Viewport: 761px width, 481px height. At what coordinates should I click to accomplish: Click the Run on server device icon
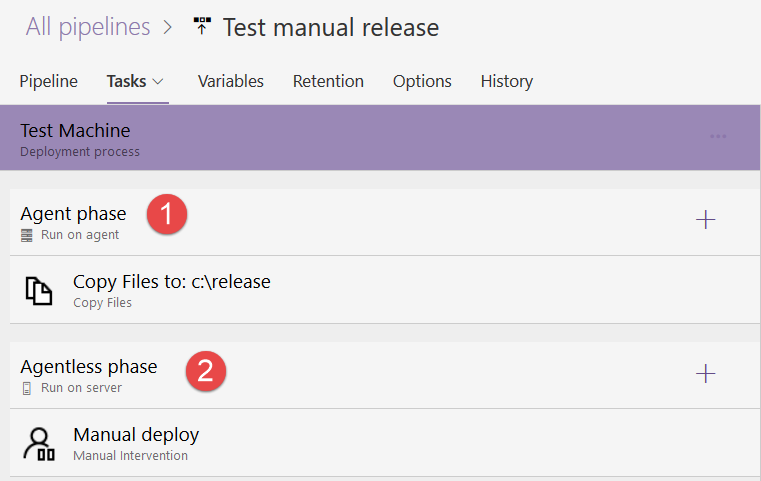27,388
